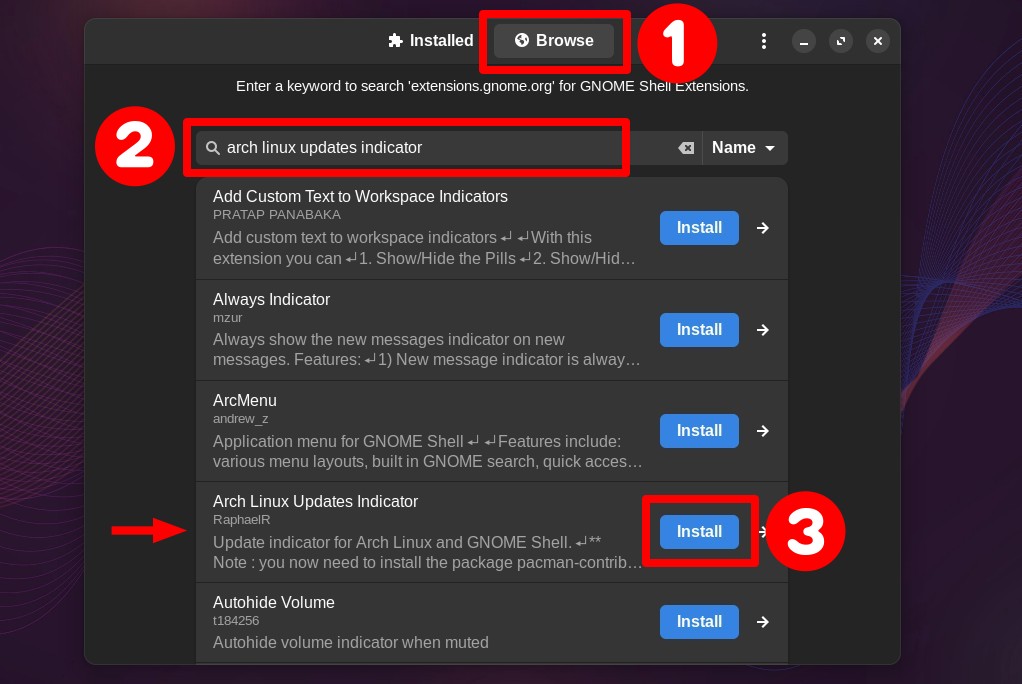Clear the search text with backspace icon

(x=686, y=148)
